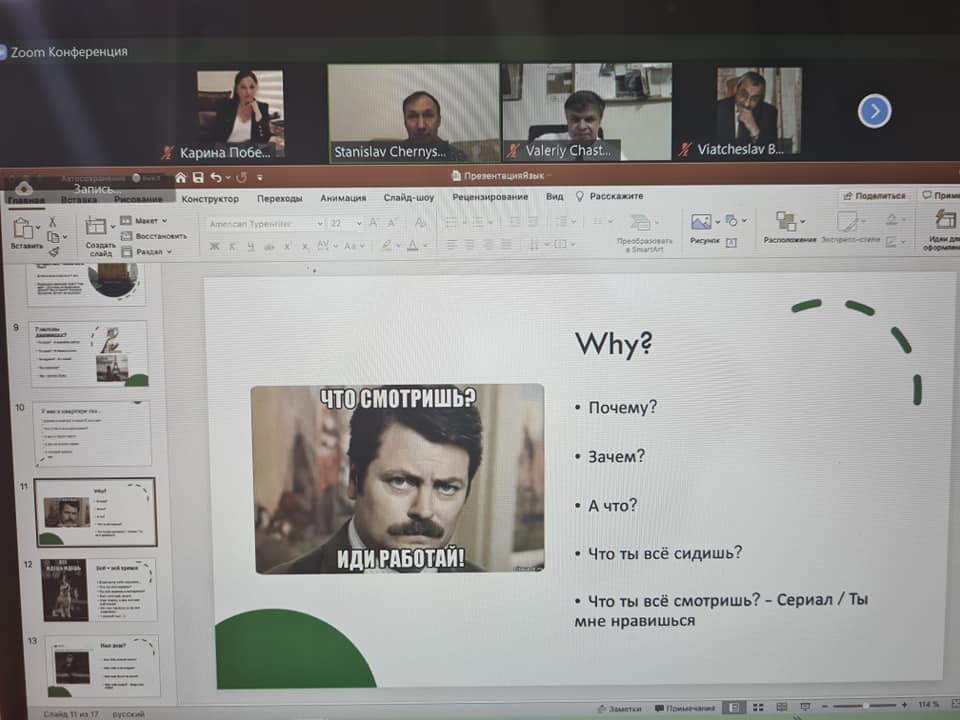The width and height of the screenshot is (960, 720).
Task: Switch to slide sorter view in status bar
Action: coord(758,707)
